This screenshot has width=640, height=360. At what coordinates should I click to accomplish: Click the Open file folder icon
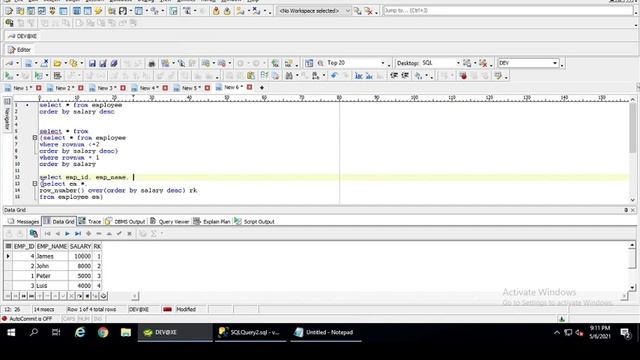[x=58, y=63]
